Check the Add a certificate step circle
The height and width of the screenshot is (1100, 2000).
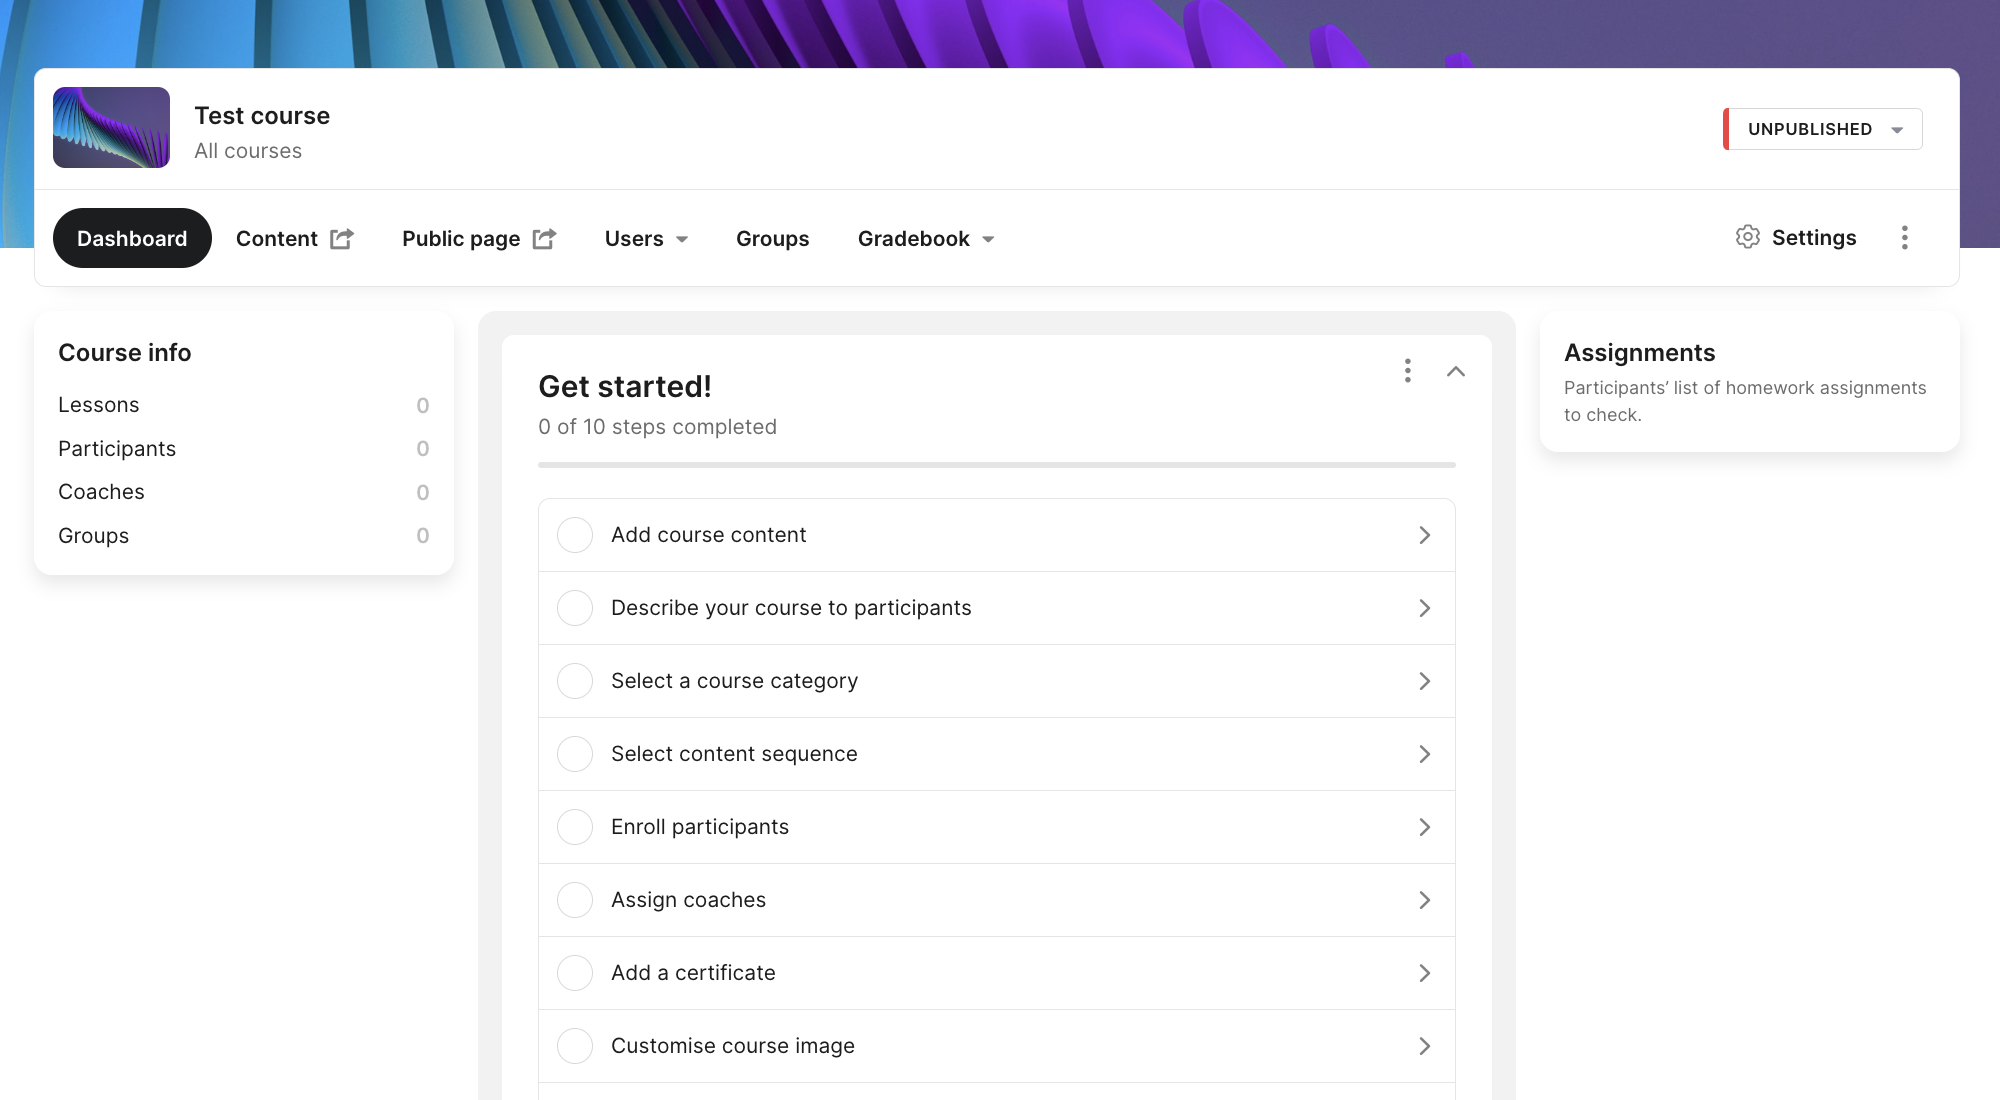click(575, 973)
